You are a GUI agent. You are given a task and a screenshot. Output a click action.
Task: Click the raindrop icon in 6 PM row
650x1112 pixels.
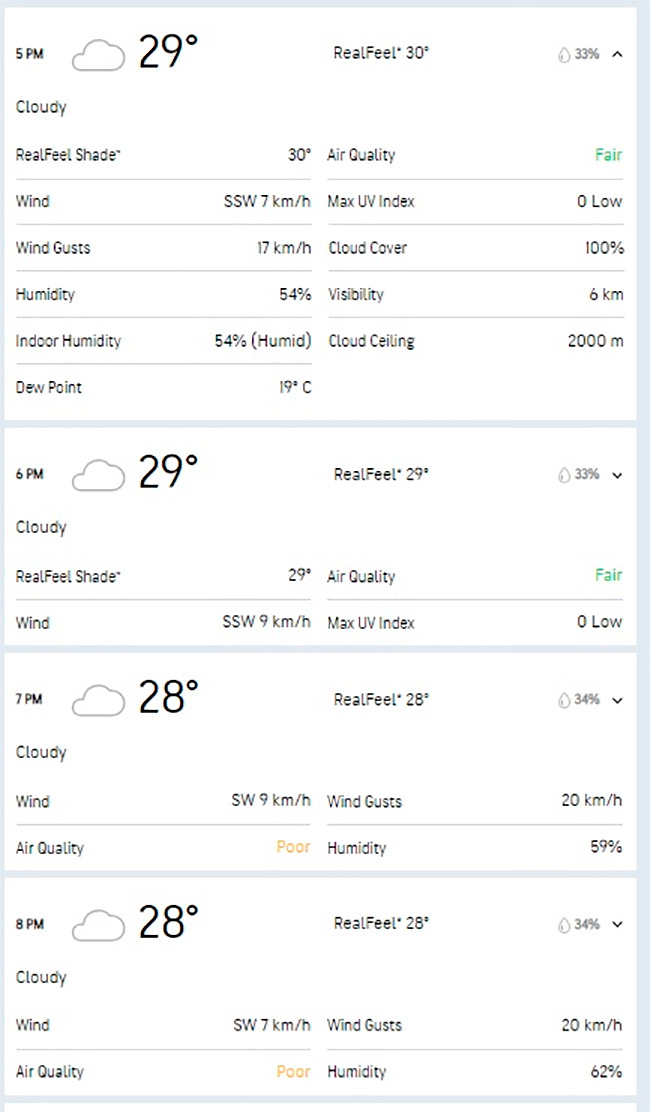564,474
